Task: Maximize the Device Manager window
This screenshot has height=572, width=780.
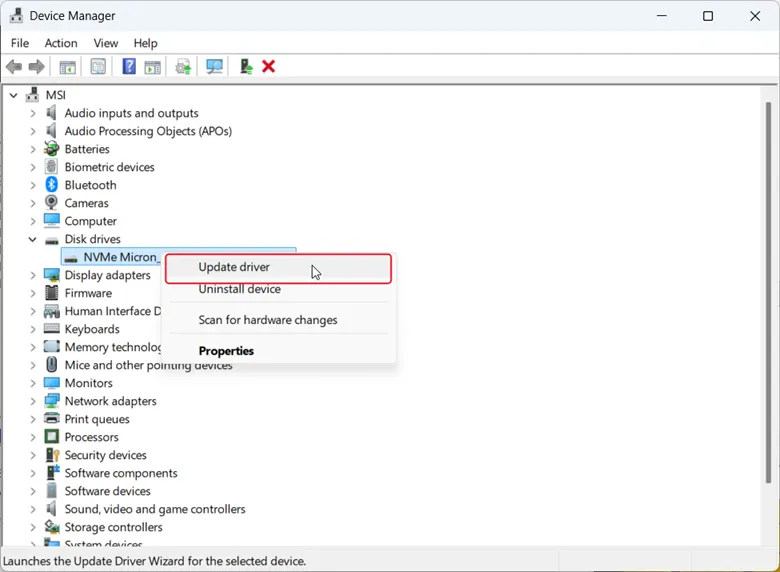Action: [x=708, y=16]
